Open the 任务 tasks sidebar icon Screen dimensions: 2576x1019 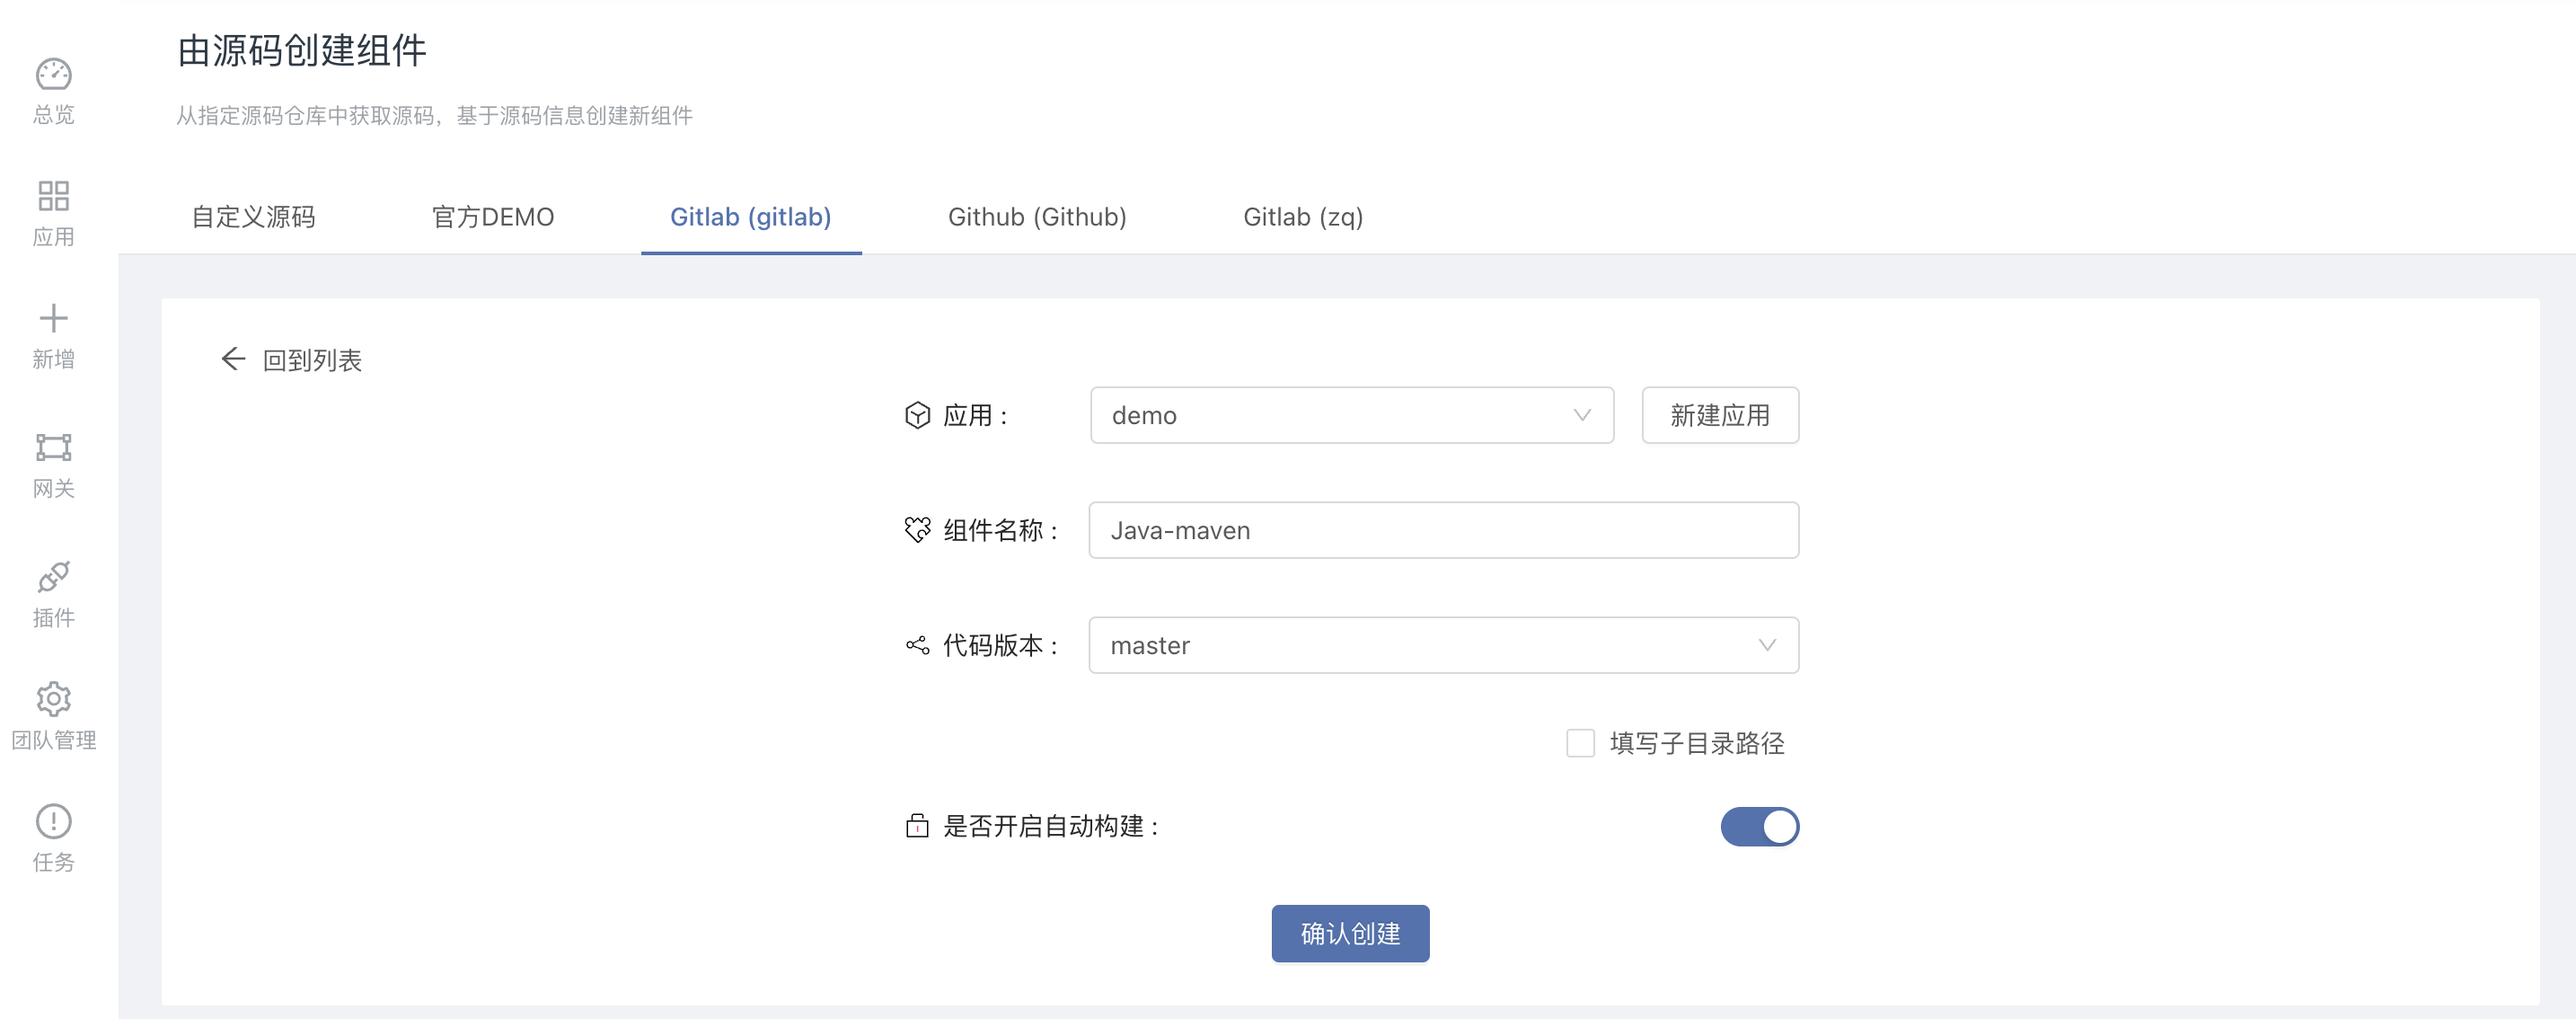click(53, 821)
